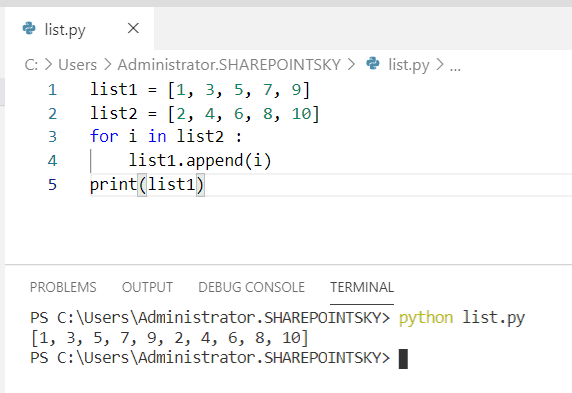Switch to the PROBLEMS panel tab

(63, 287)
